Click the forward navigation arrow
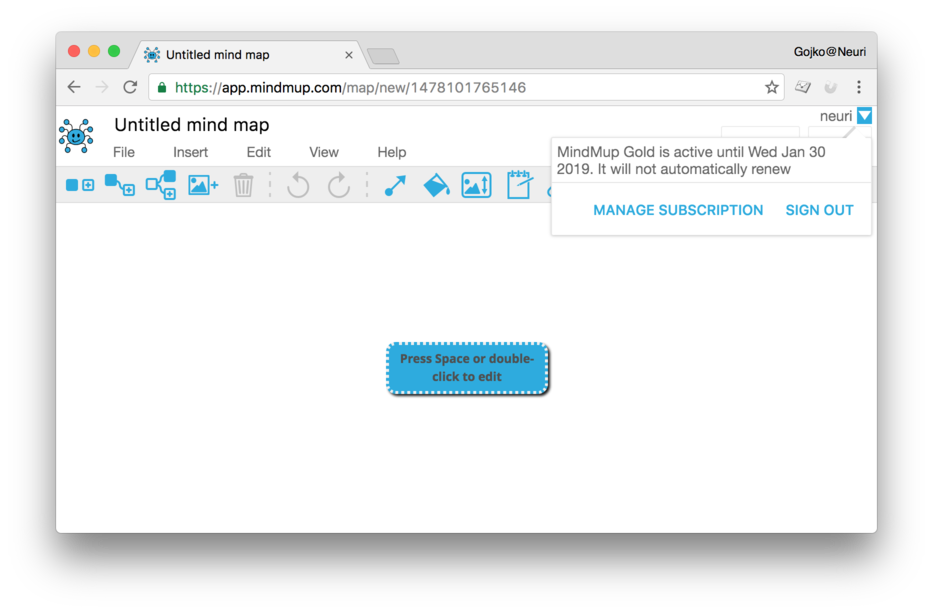This screenshot has width=933, height=613. pos(102,87)
